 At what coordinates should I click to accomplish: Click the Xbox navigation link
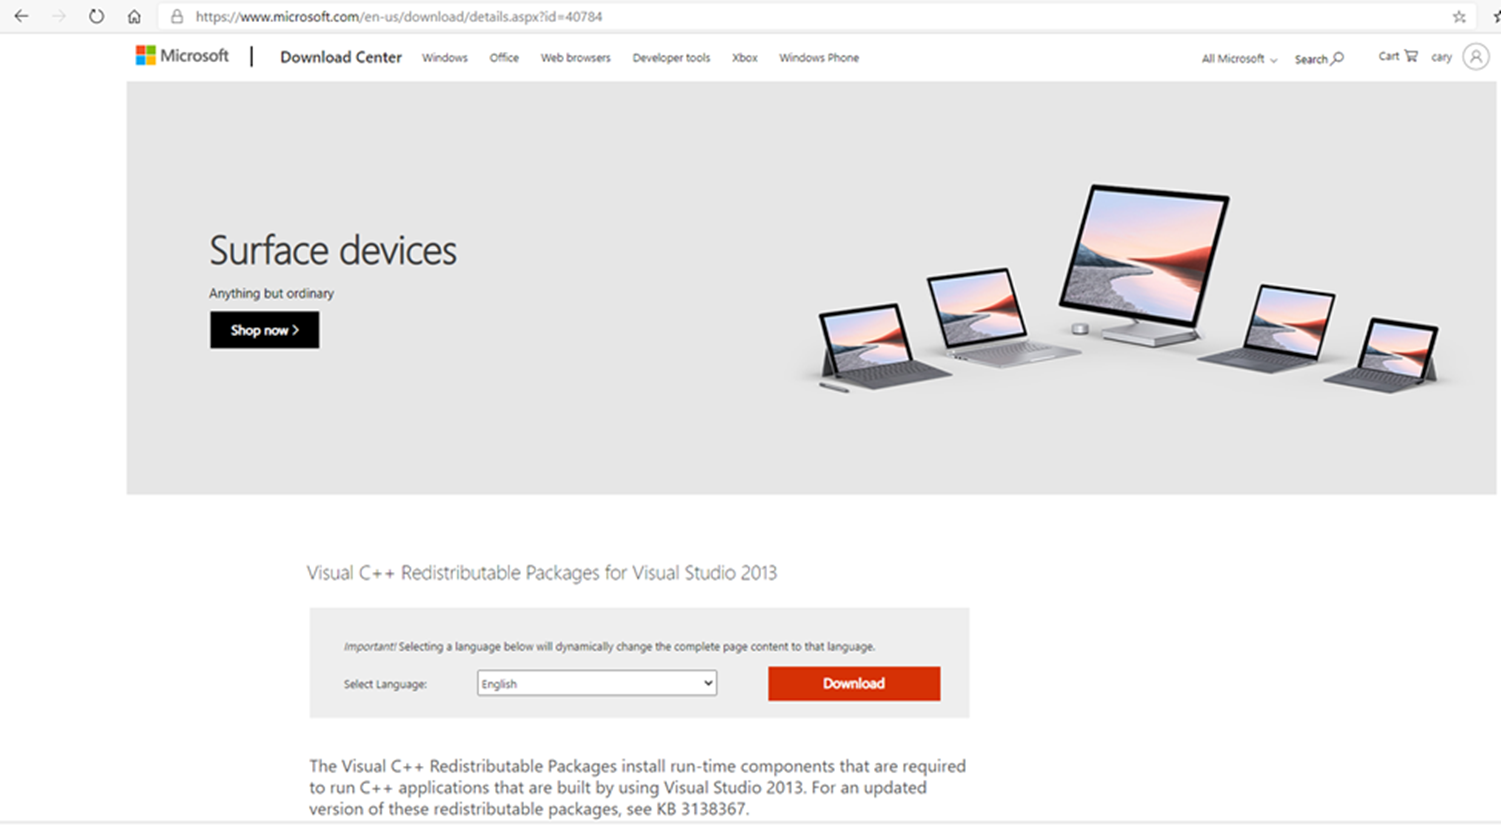pyautogui.click(x=744, y=58)
